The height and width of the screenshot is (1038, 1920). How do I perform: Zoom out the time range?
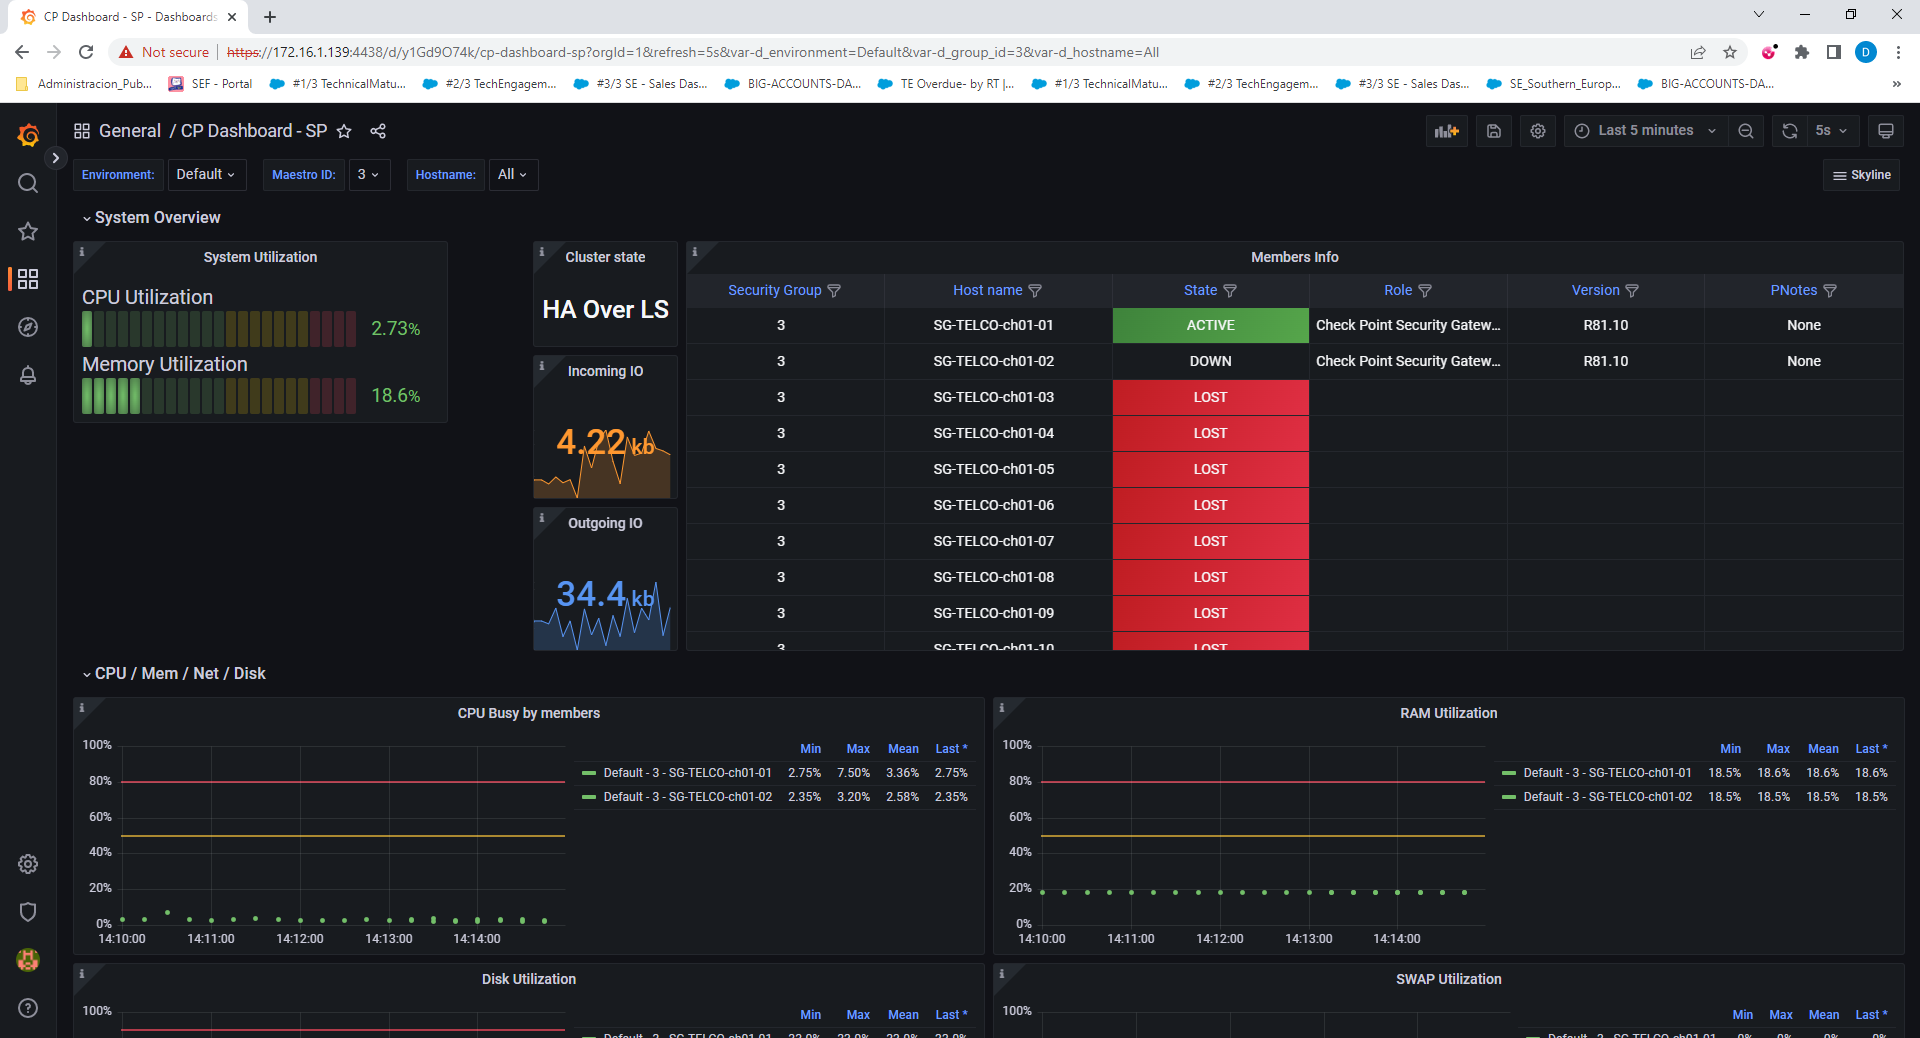[x=1746, y=131]
